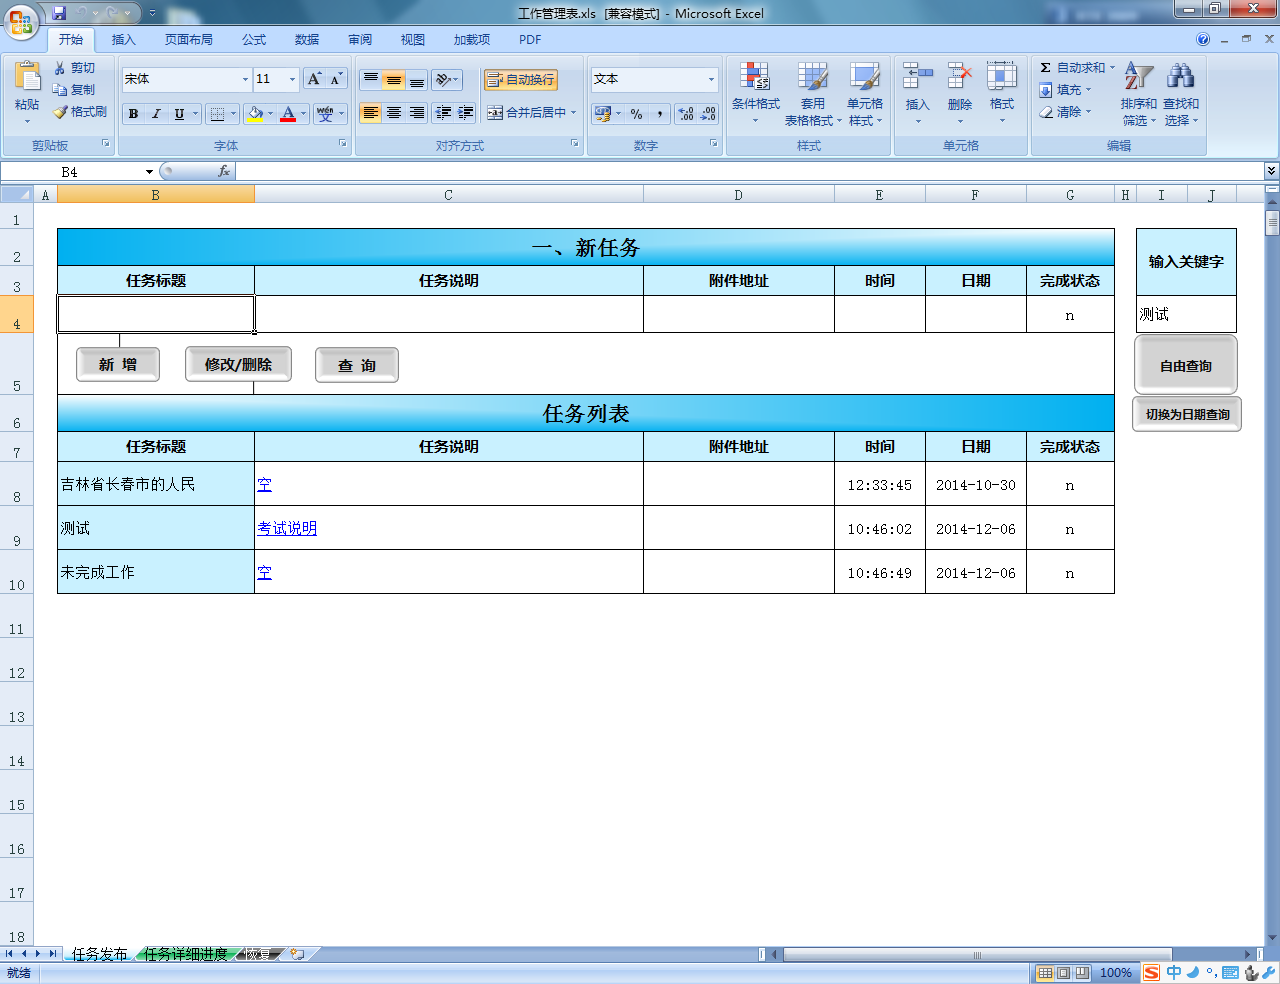Open the Name Box dropdown arrow
The width and height of the screenshot is (1280, 984).
pos(149,172)
